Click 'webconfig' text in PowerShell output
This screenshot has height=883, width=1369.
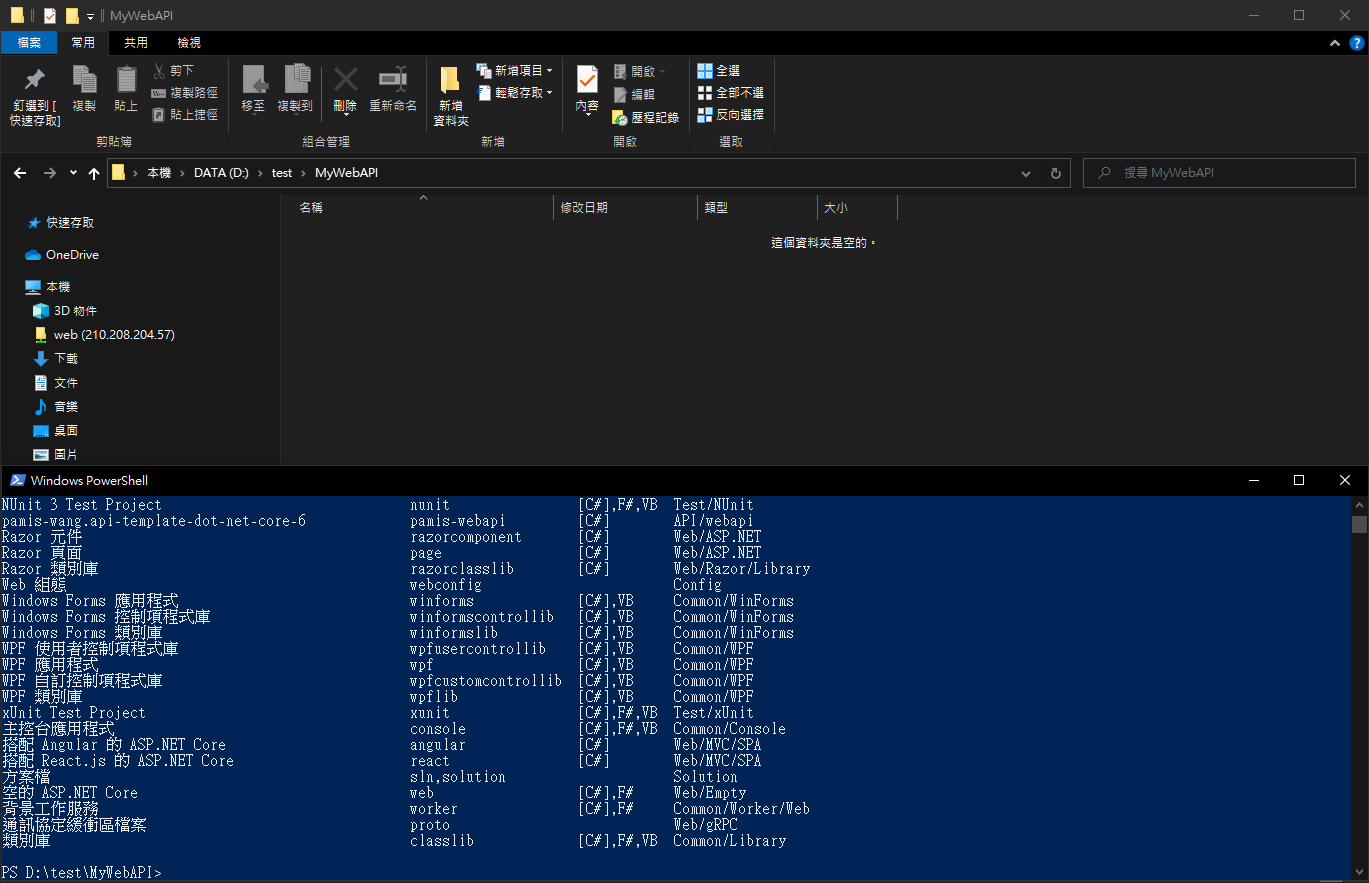point(446,585)
